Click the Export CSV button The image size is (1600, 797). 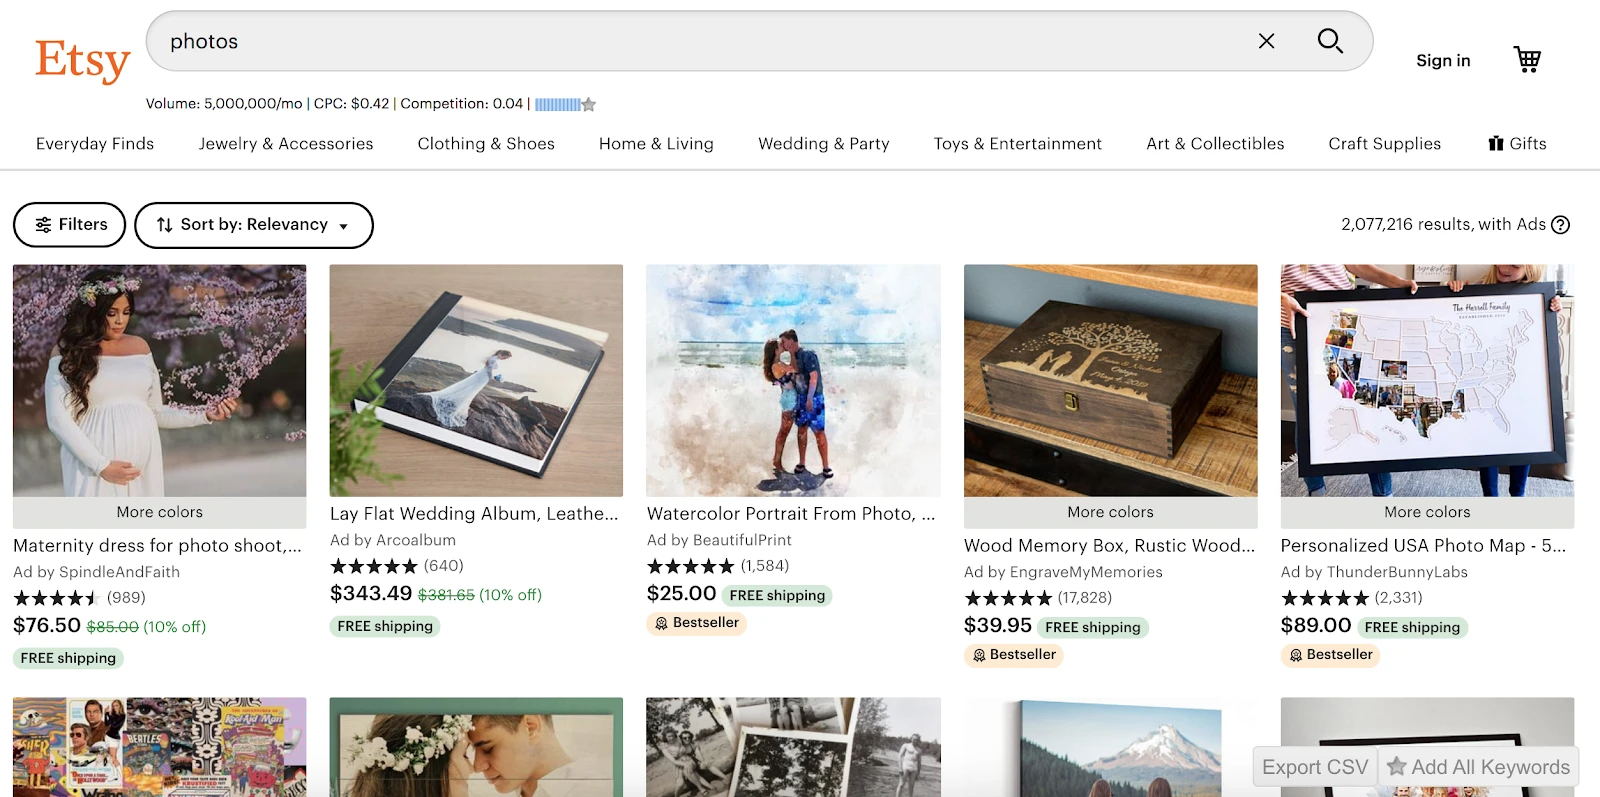[1314, 767]
